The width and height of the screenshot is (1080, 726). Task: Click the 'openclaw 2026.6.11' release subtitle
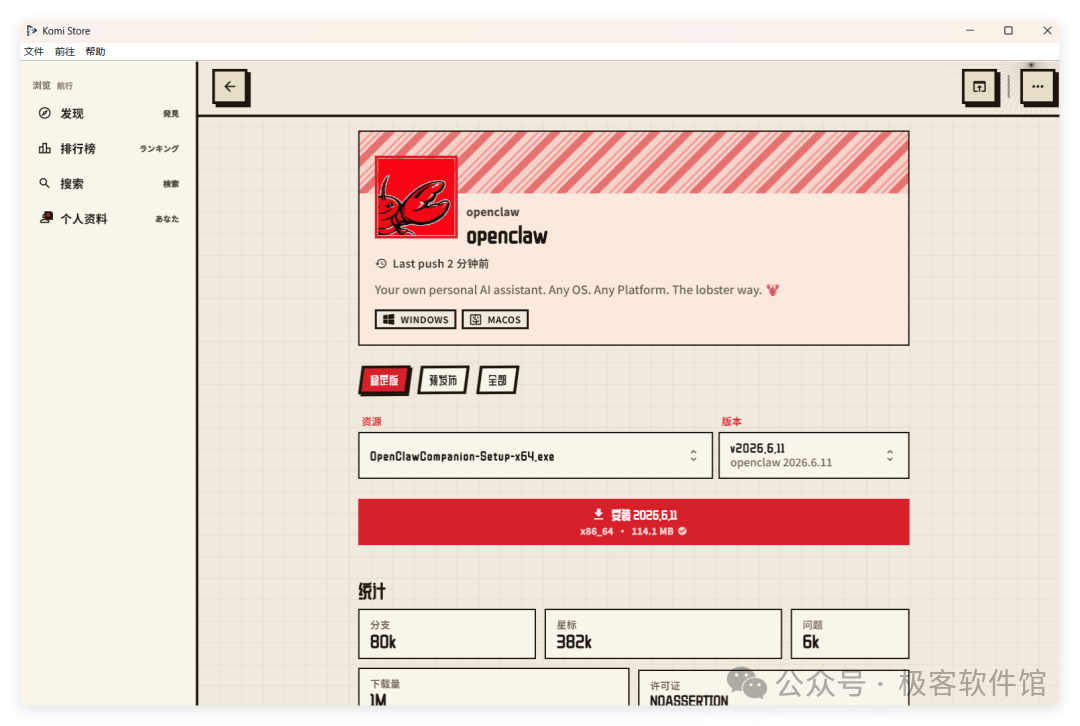coord(781,463)
